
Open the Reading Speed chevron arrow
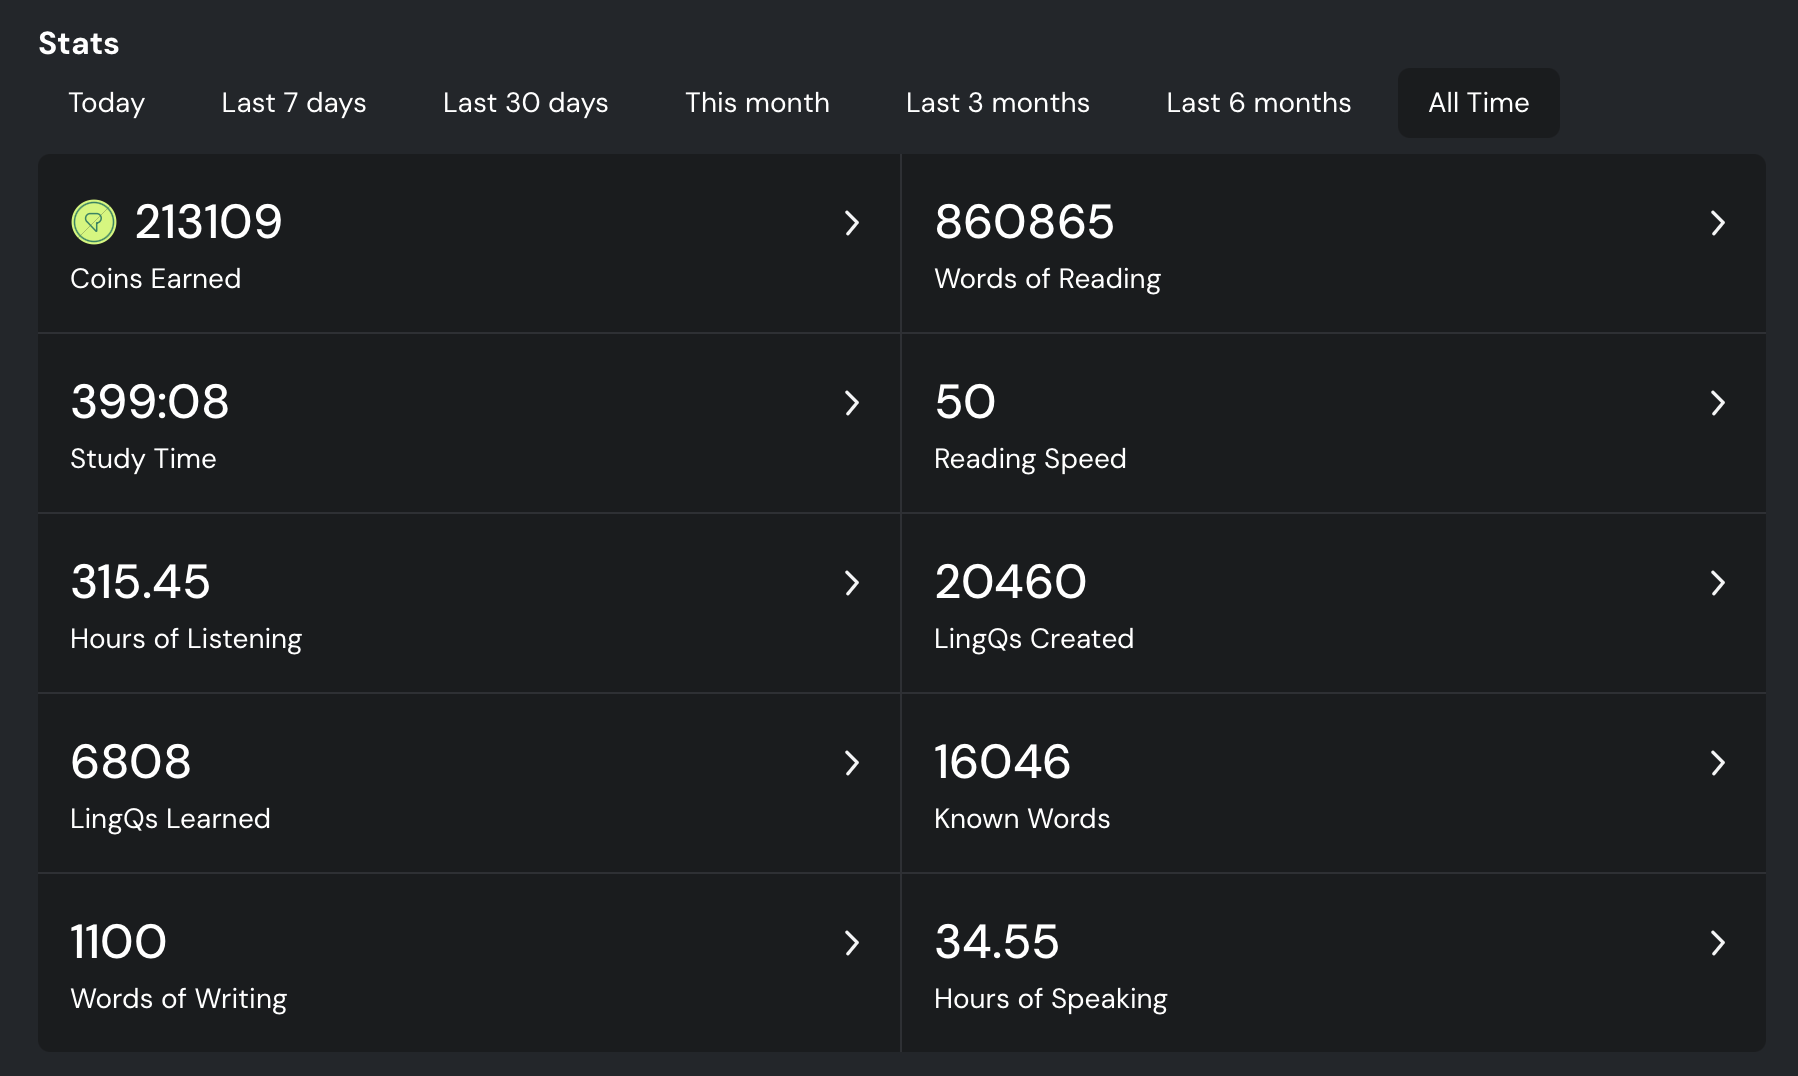[1718, 403]
